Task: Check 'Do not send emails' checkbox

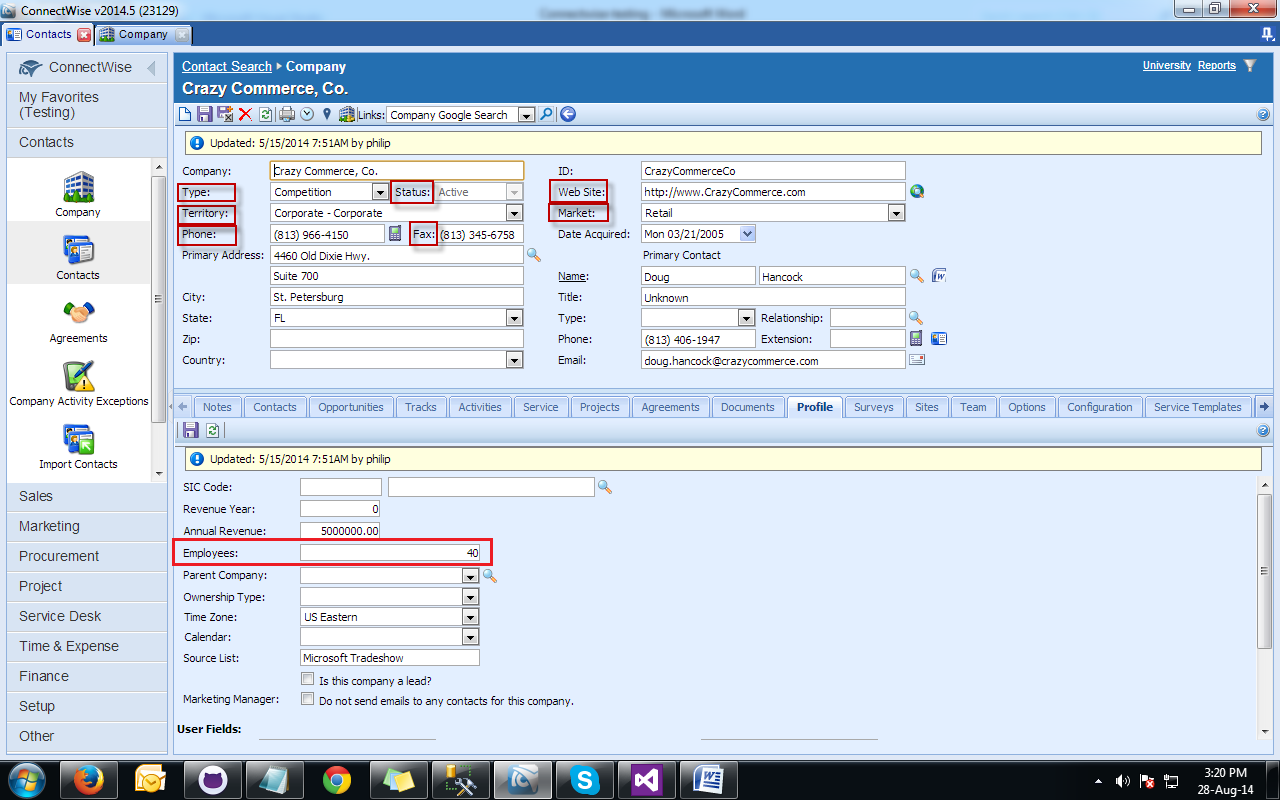Action: pos(308,700)
